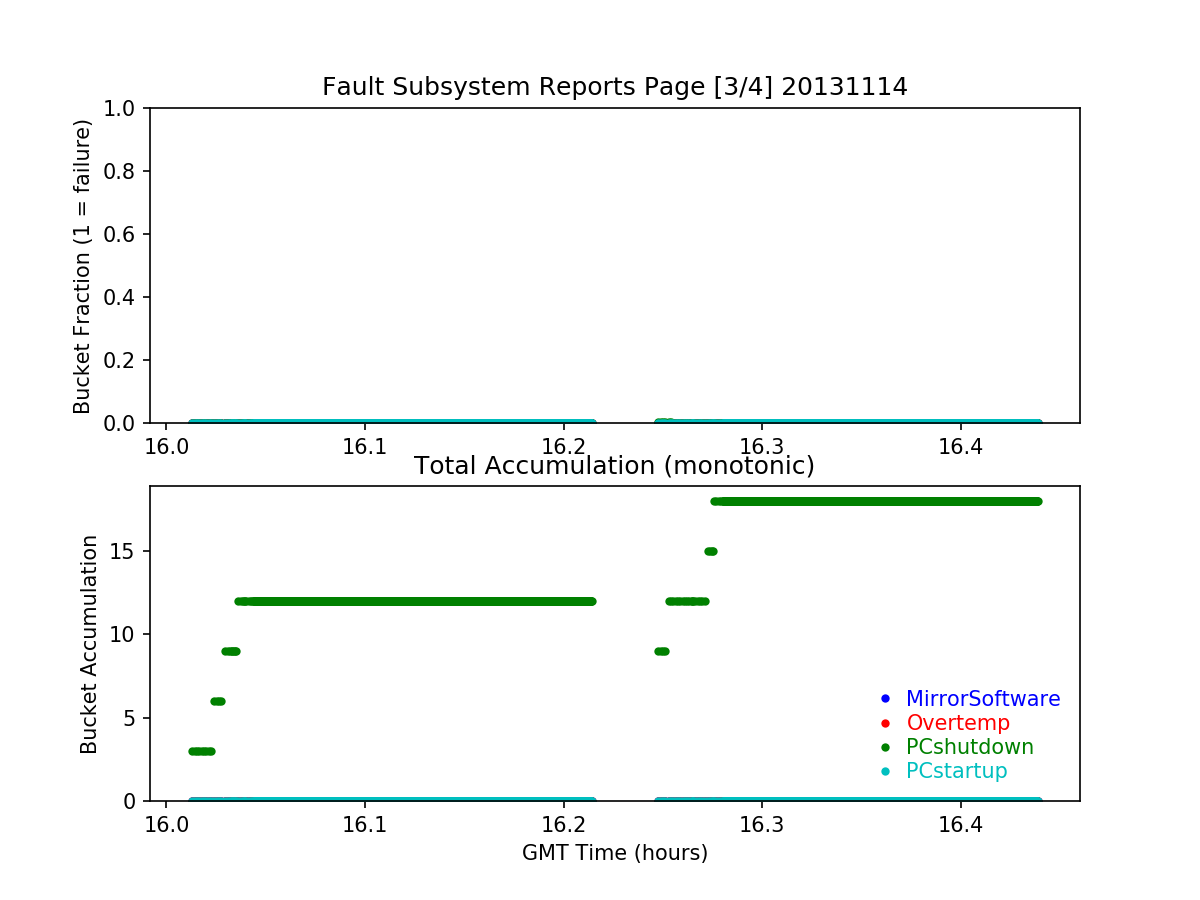Click the long green plateau at accumulation 18
The height and width of the screenshot is (900, 1200).
pos(880,501)
